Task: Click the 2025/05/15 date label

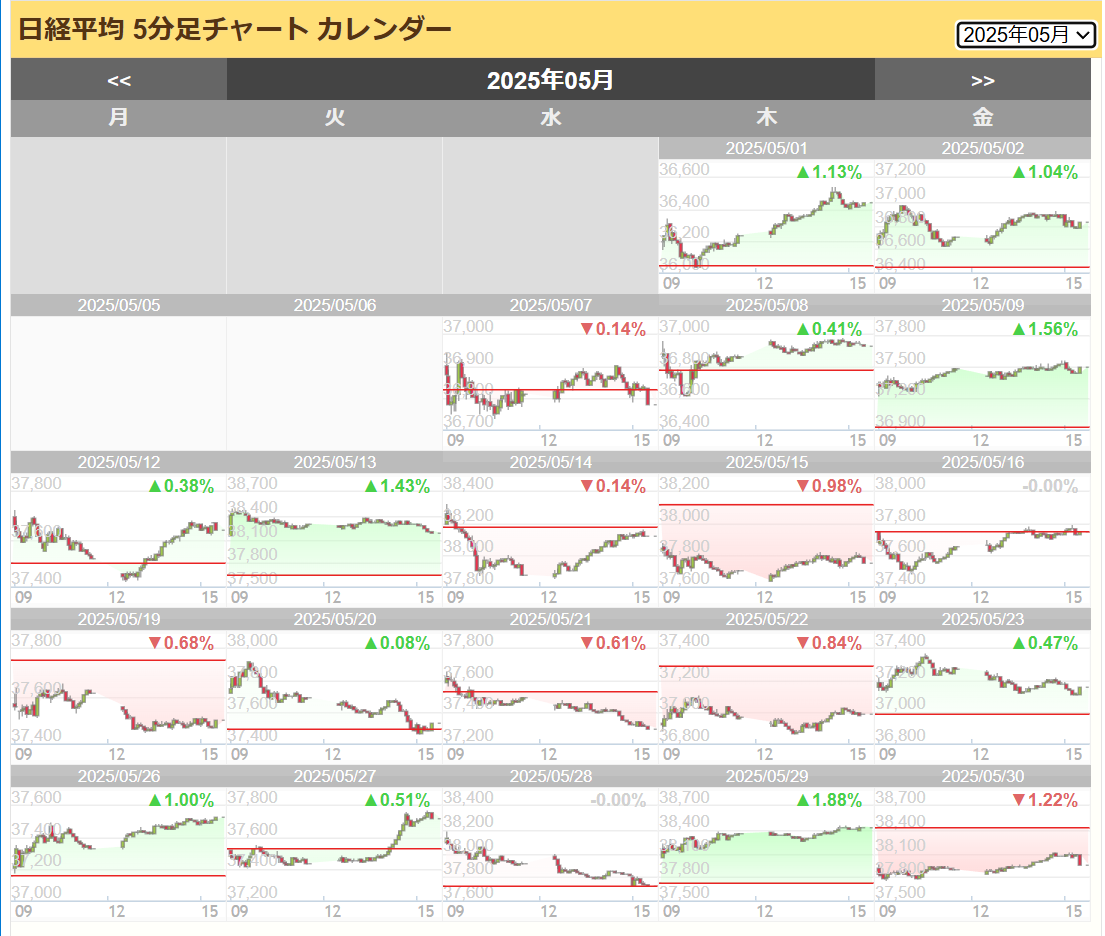Action: [767, 462]
